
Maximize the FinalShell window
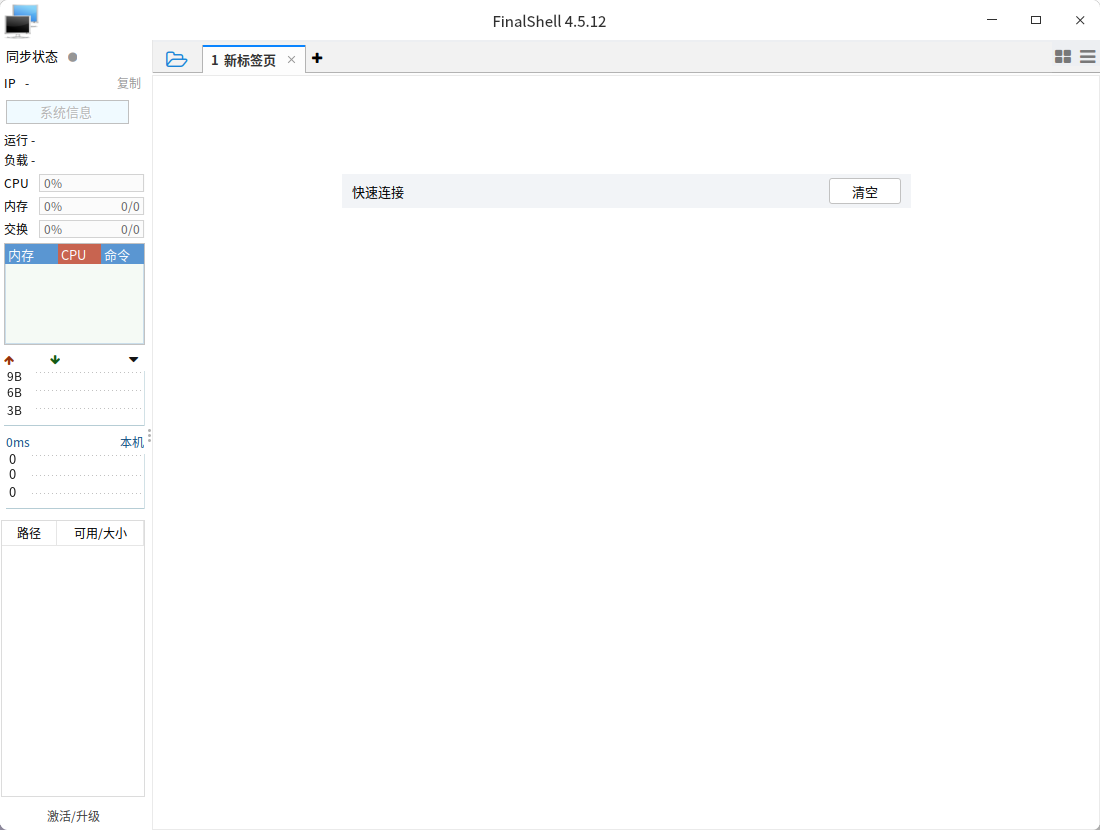1035,20
